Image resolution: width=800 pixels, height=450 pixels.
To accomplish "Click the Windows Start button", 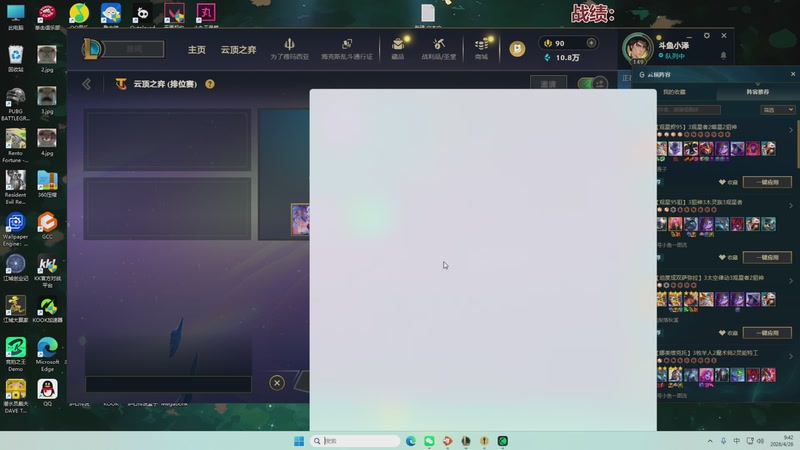I will click(299, 441).
